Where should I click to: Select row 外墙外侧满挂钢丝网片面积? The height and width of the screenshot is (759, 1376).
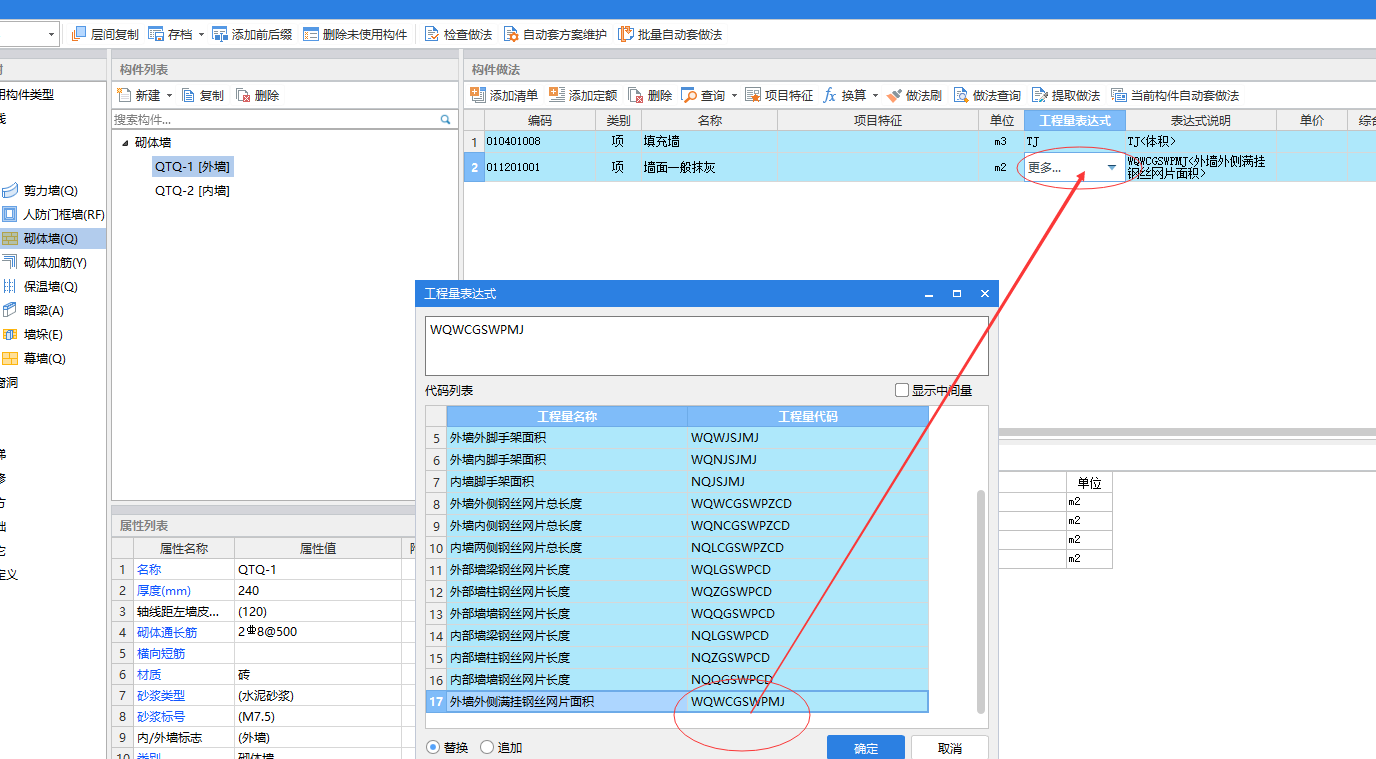click(x=677, y=702)
